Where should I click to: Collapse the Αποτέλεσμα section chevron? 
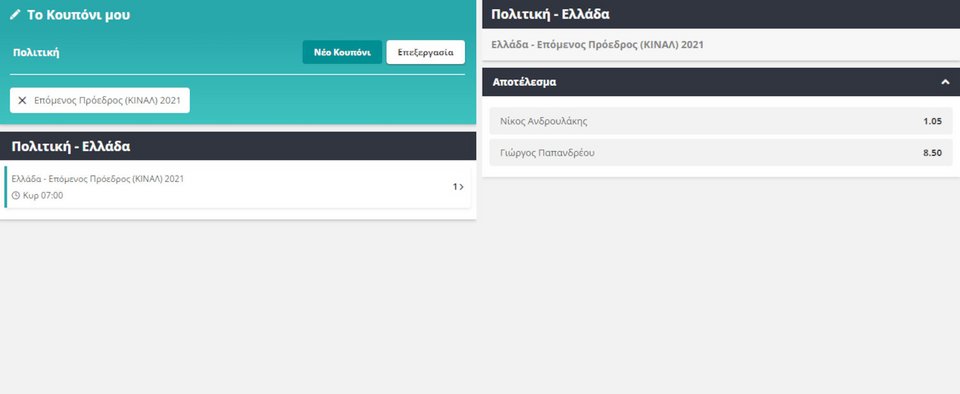coord(945,82)
